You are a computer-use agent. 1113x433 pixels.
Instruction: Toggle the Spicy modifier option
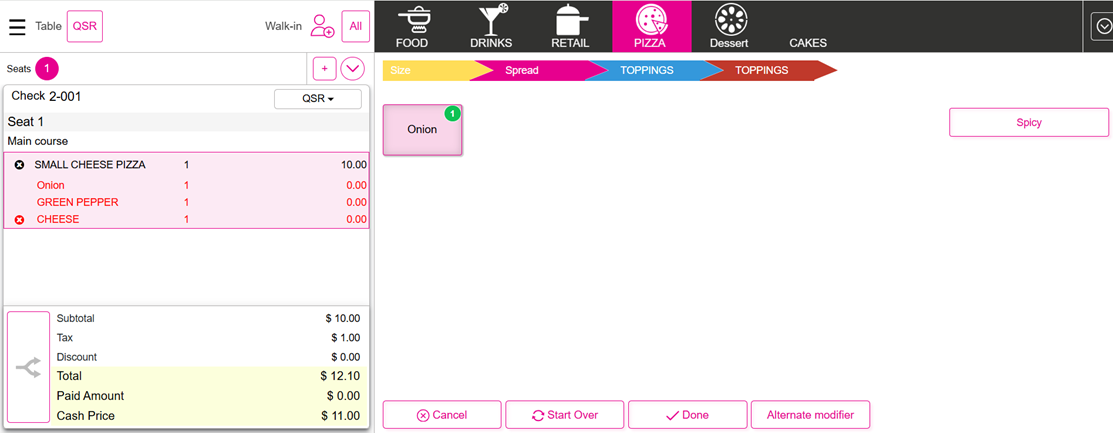point(1028,123)
